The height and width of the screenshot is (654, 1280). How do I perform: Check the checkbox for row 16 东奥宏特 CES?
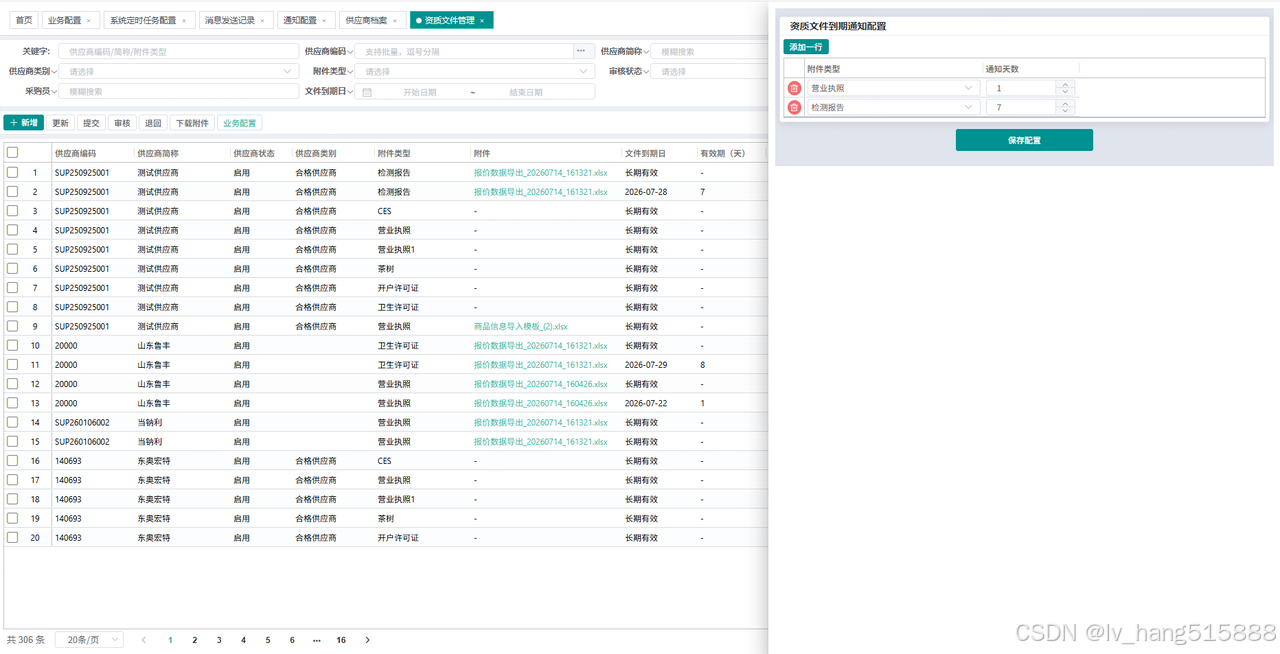(x=12, y=461)
